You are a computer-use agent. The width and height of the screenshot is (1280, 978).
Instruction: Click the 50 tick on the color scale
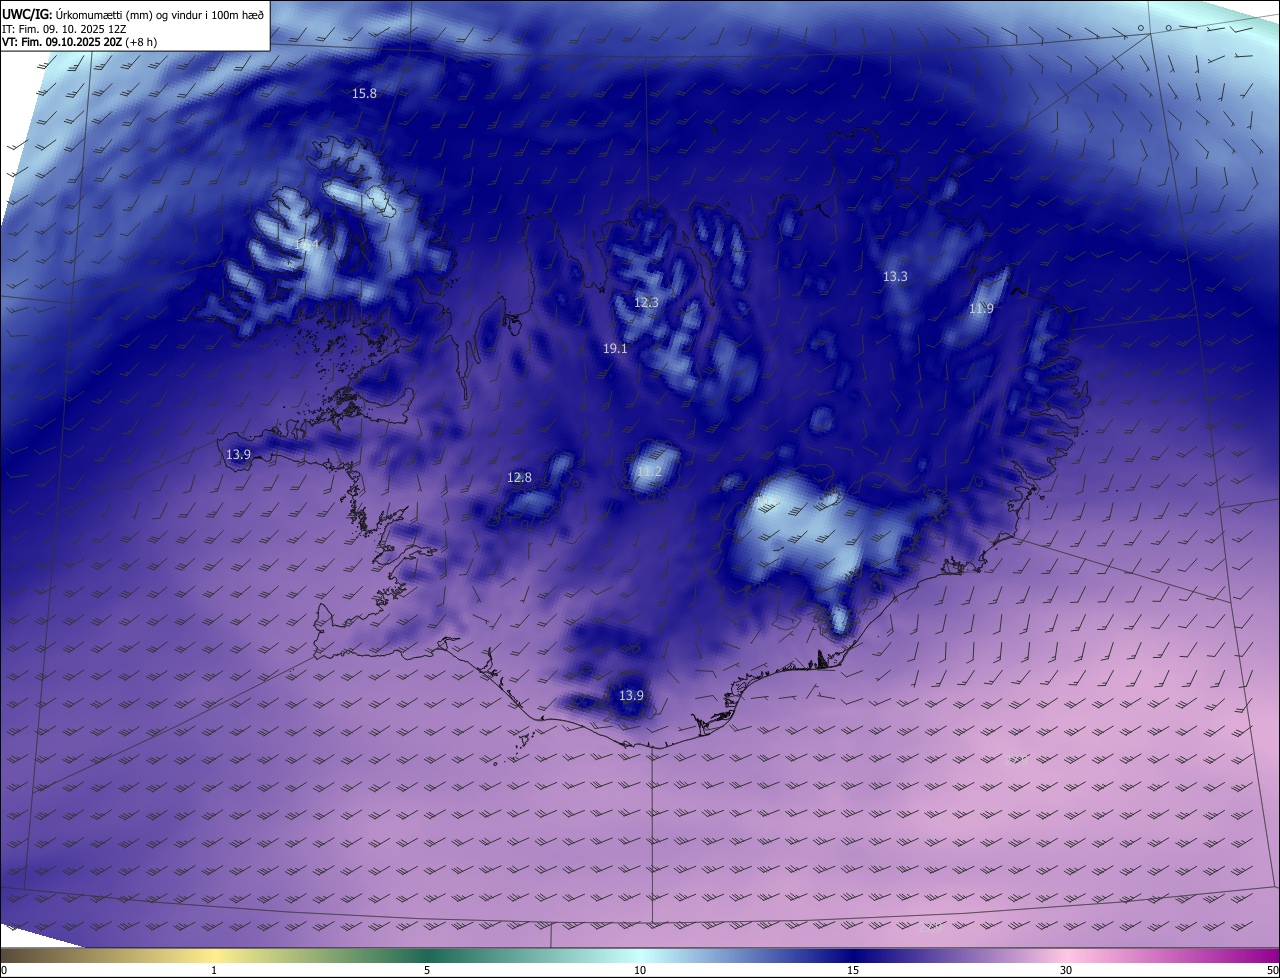tap(1272, 970)
